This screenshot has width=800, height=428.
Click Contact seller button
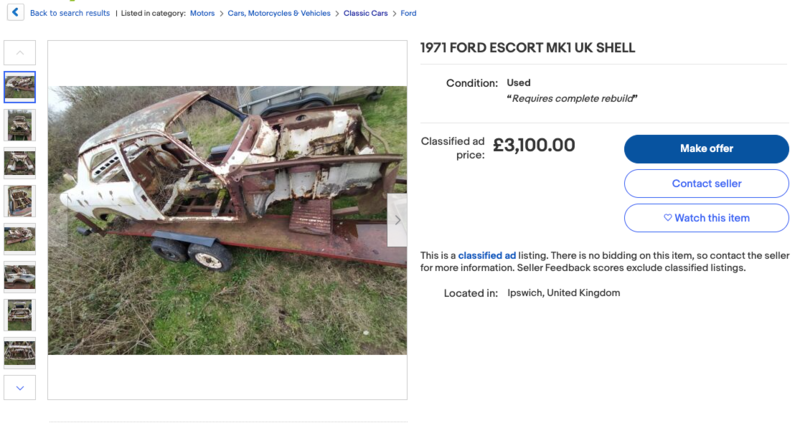click(x=706, y=184)
